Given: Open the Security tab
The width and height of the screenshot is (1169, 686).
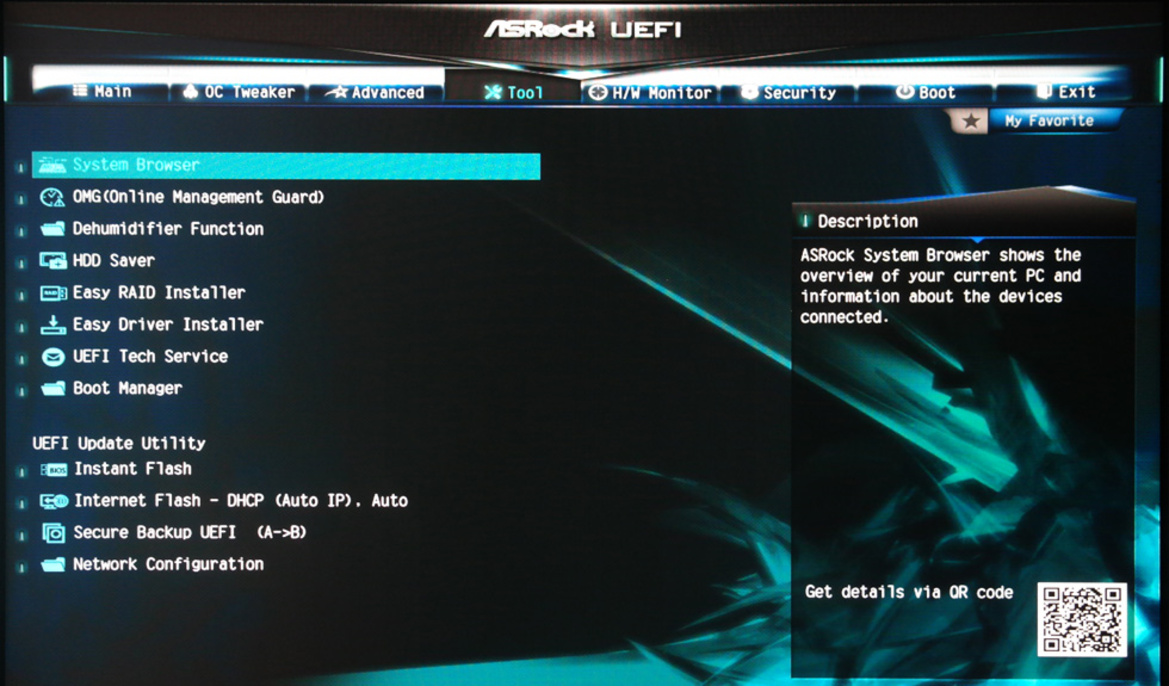Looking at the screenshot, I should click(x=789, y=92).
